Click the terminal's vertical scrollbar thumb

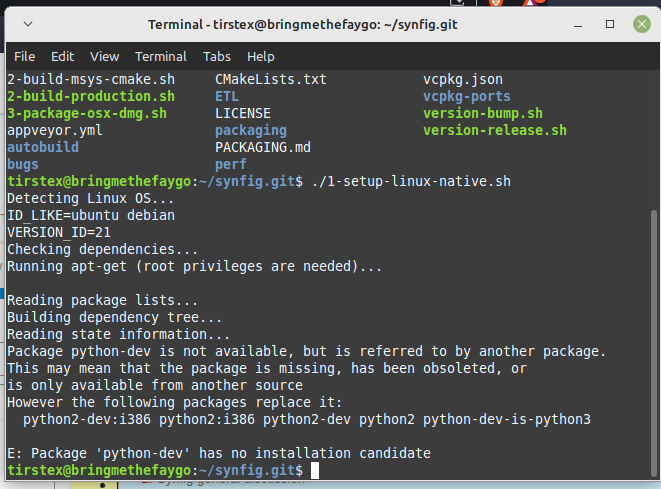(654, 340)
